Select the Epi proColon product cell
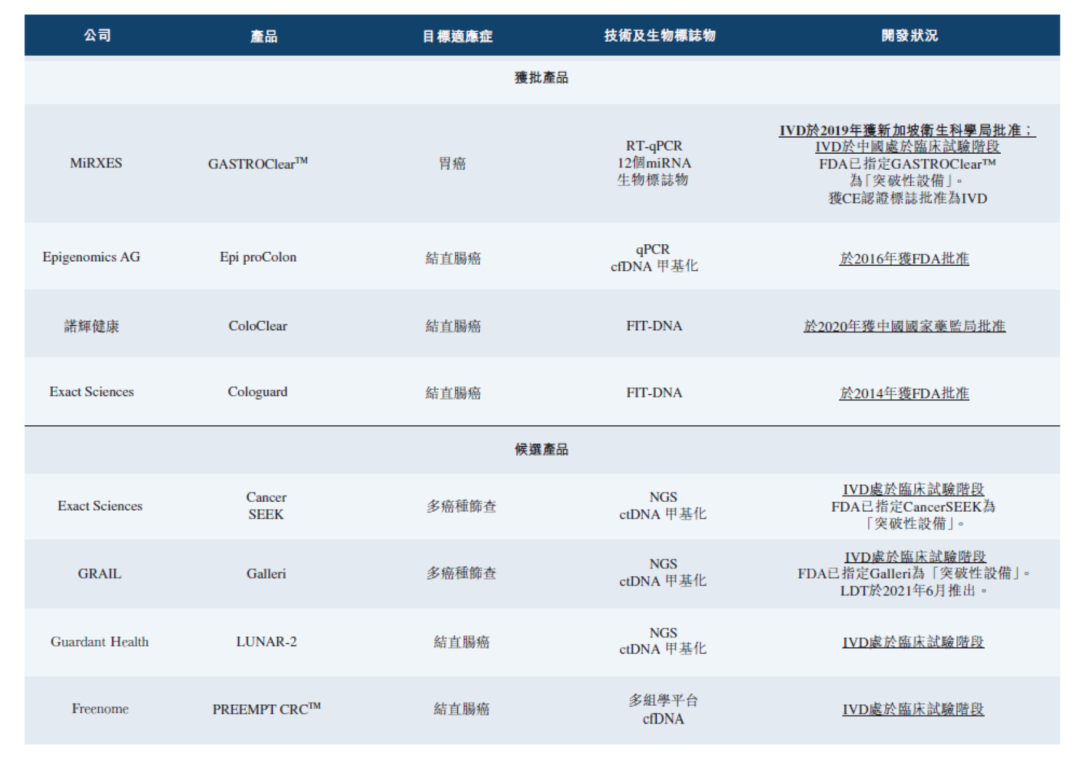1080x759 pixels. coord(258,257)
